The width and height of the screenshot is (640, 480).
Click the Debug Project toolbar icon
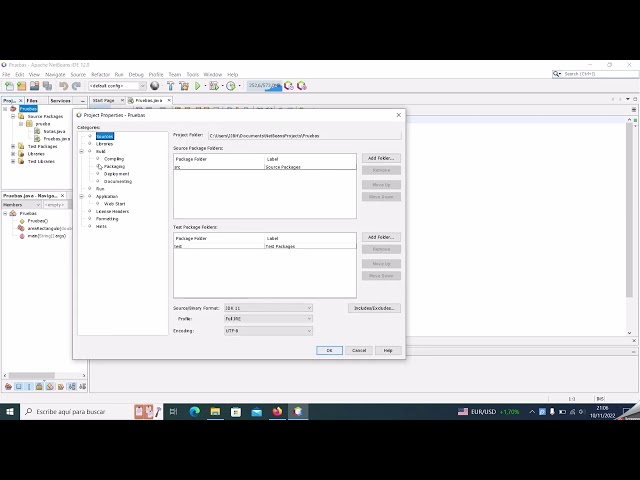pyautogui.click(x=213, y=86)
